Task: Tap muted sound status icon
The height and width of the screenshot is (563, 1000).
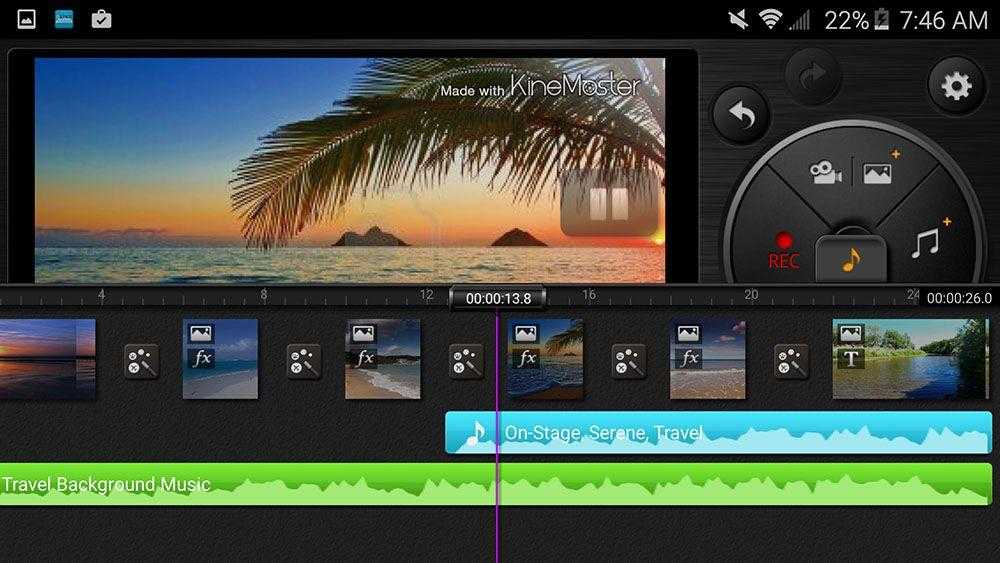Action: click(x=738, y=20)
